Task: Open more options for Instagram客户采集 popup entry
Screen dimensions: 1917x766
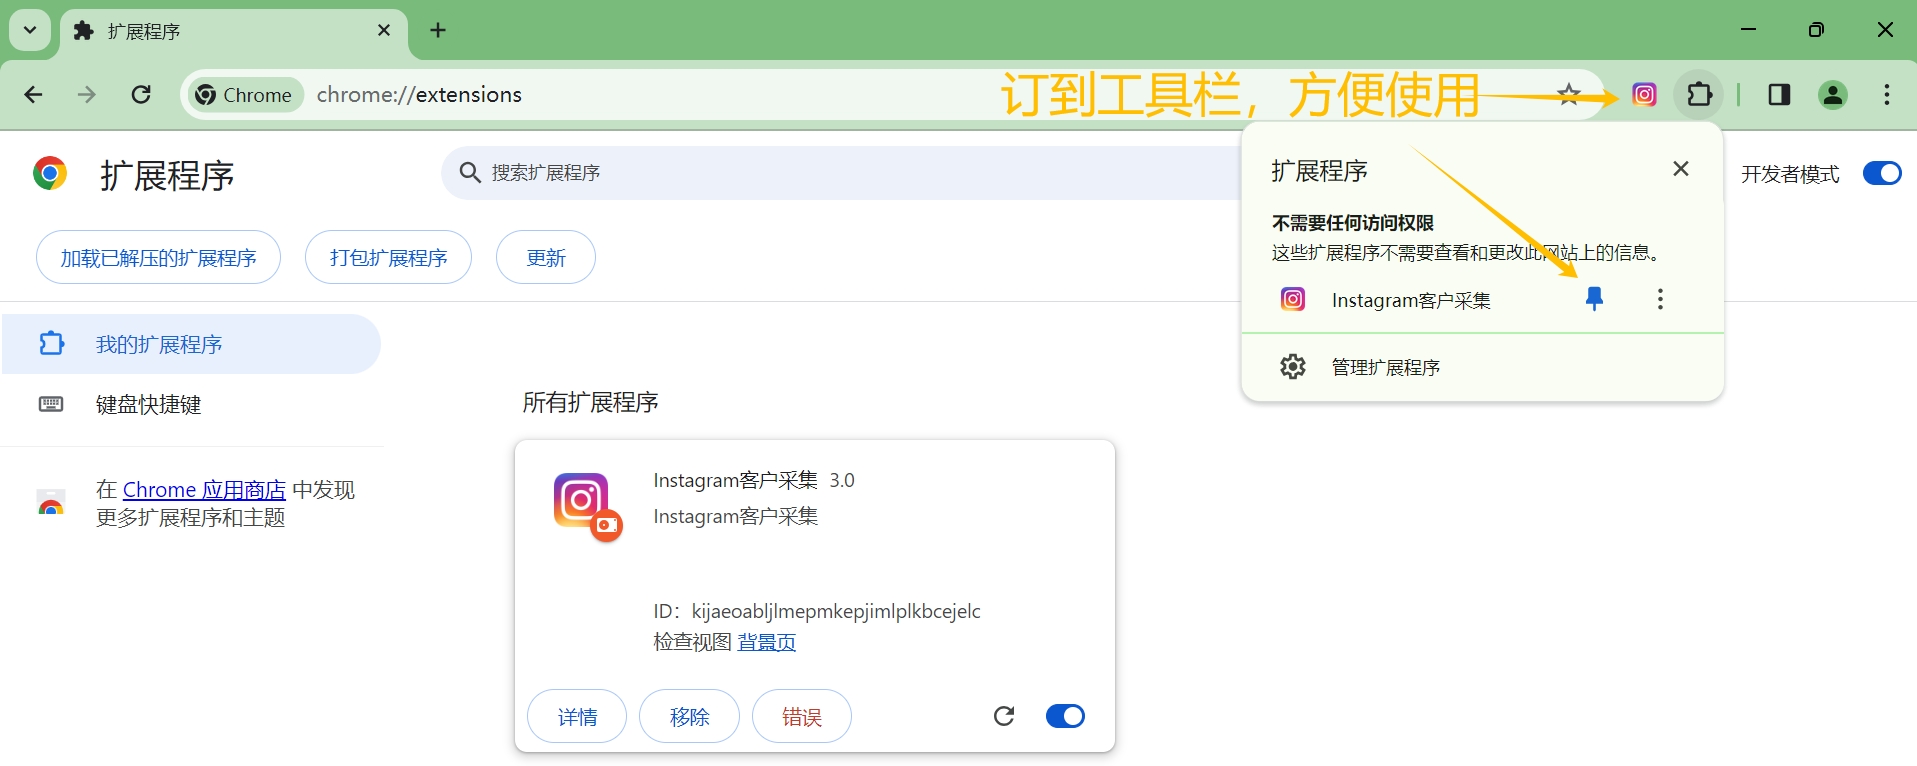Action: point(1660,299)
